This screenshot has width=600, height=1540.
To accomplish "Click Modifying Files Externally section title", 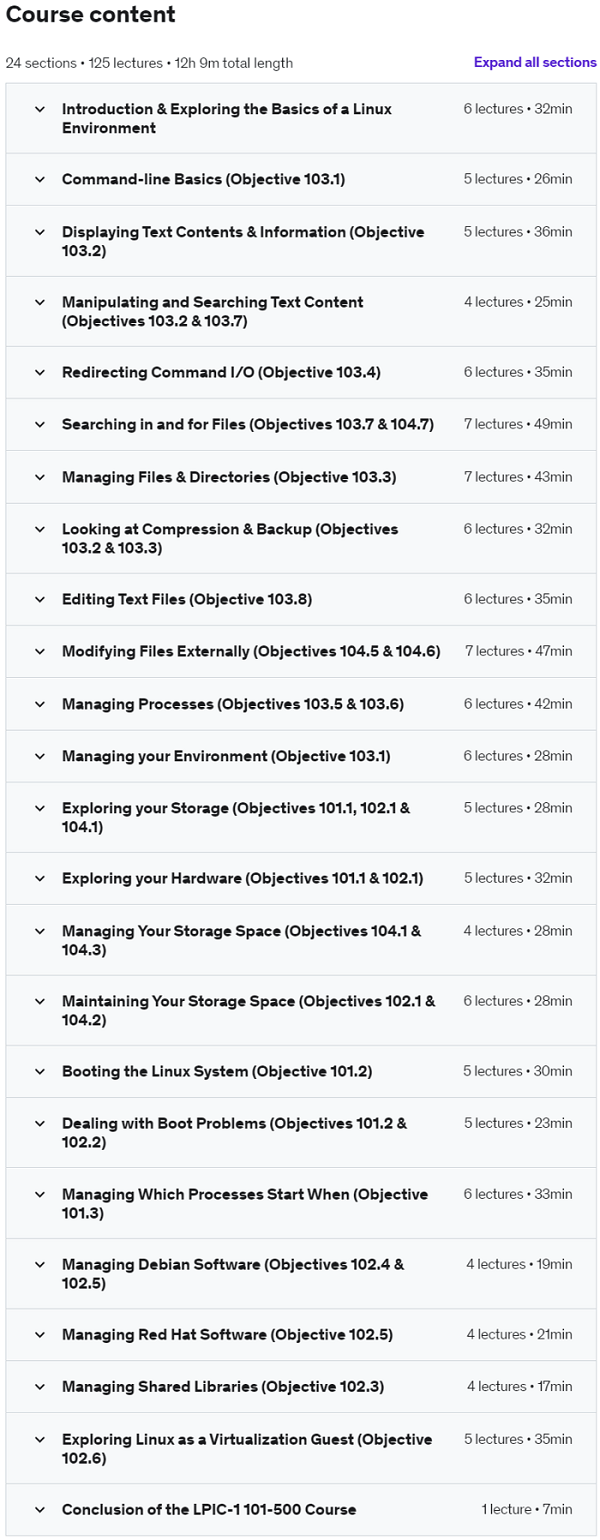I will (x=250, y=652).
